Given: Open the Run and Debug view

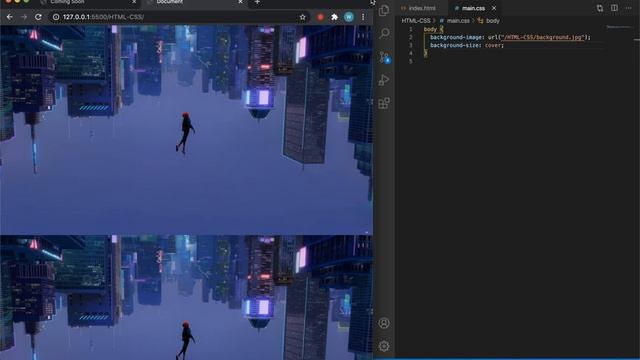Looking at the screenshot, I should [384, 80].
